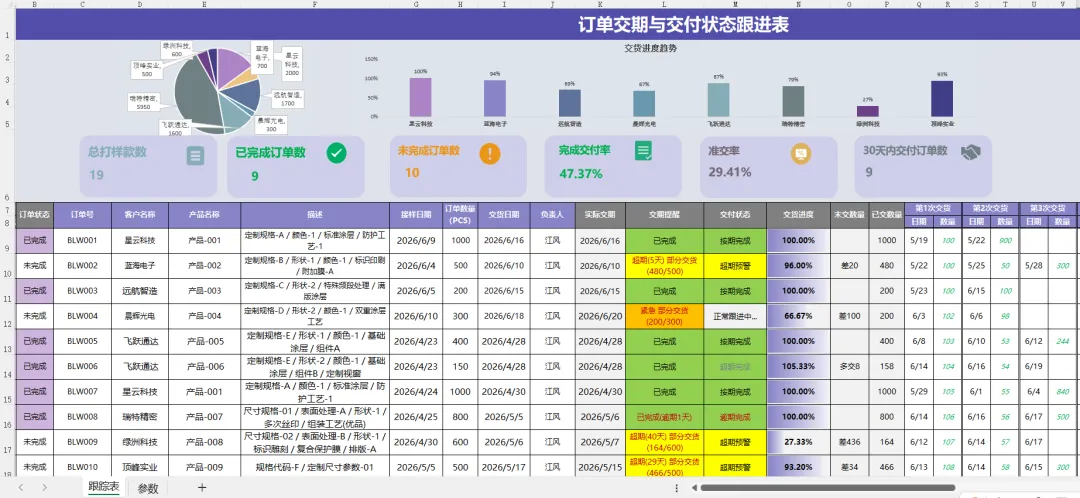This screenshot has height=498, width=1080.
Task: Select the 交付状态 header cell
Action: [x=735, y=215]
